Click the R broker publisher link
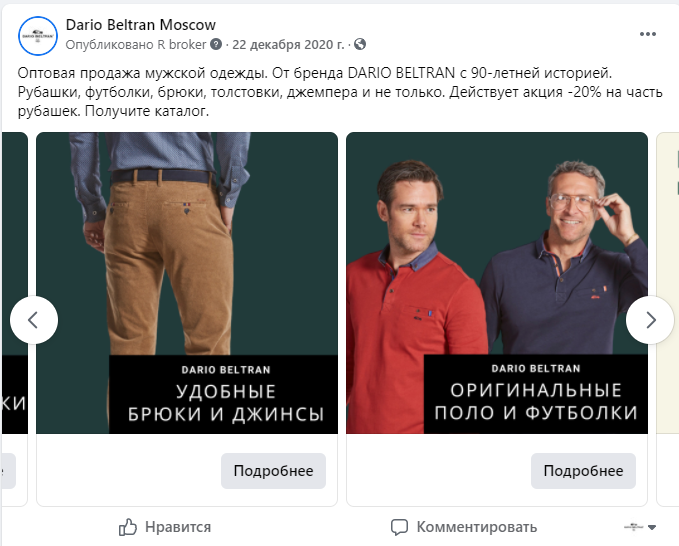Image resolution: width=679 pixels, height=546 pixels. coord(181,45)
